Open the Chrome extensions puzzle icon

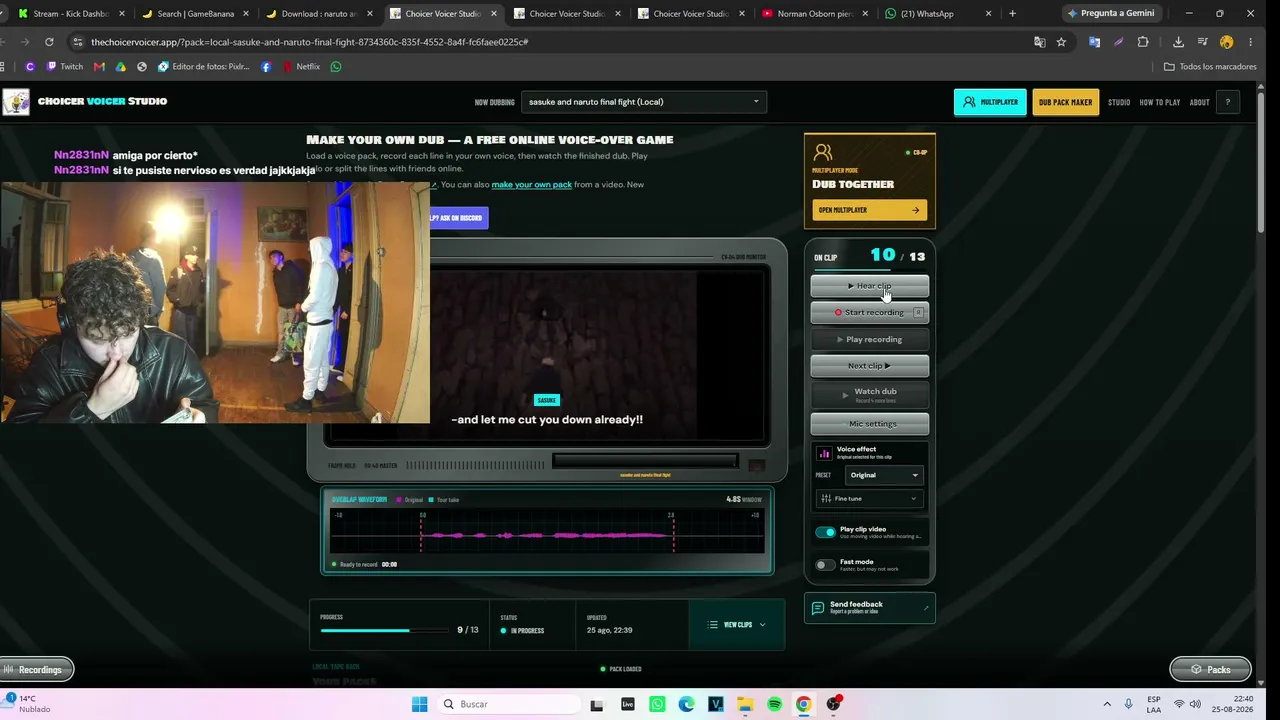[x=1143, y=42]
